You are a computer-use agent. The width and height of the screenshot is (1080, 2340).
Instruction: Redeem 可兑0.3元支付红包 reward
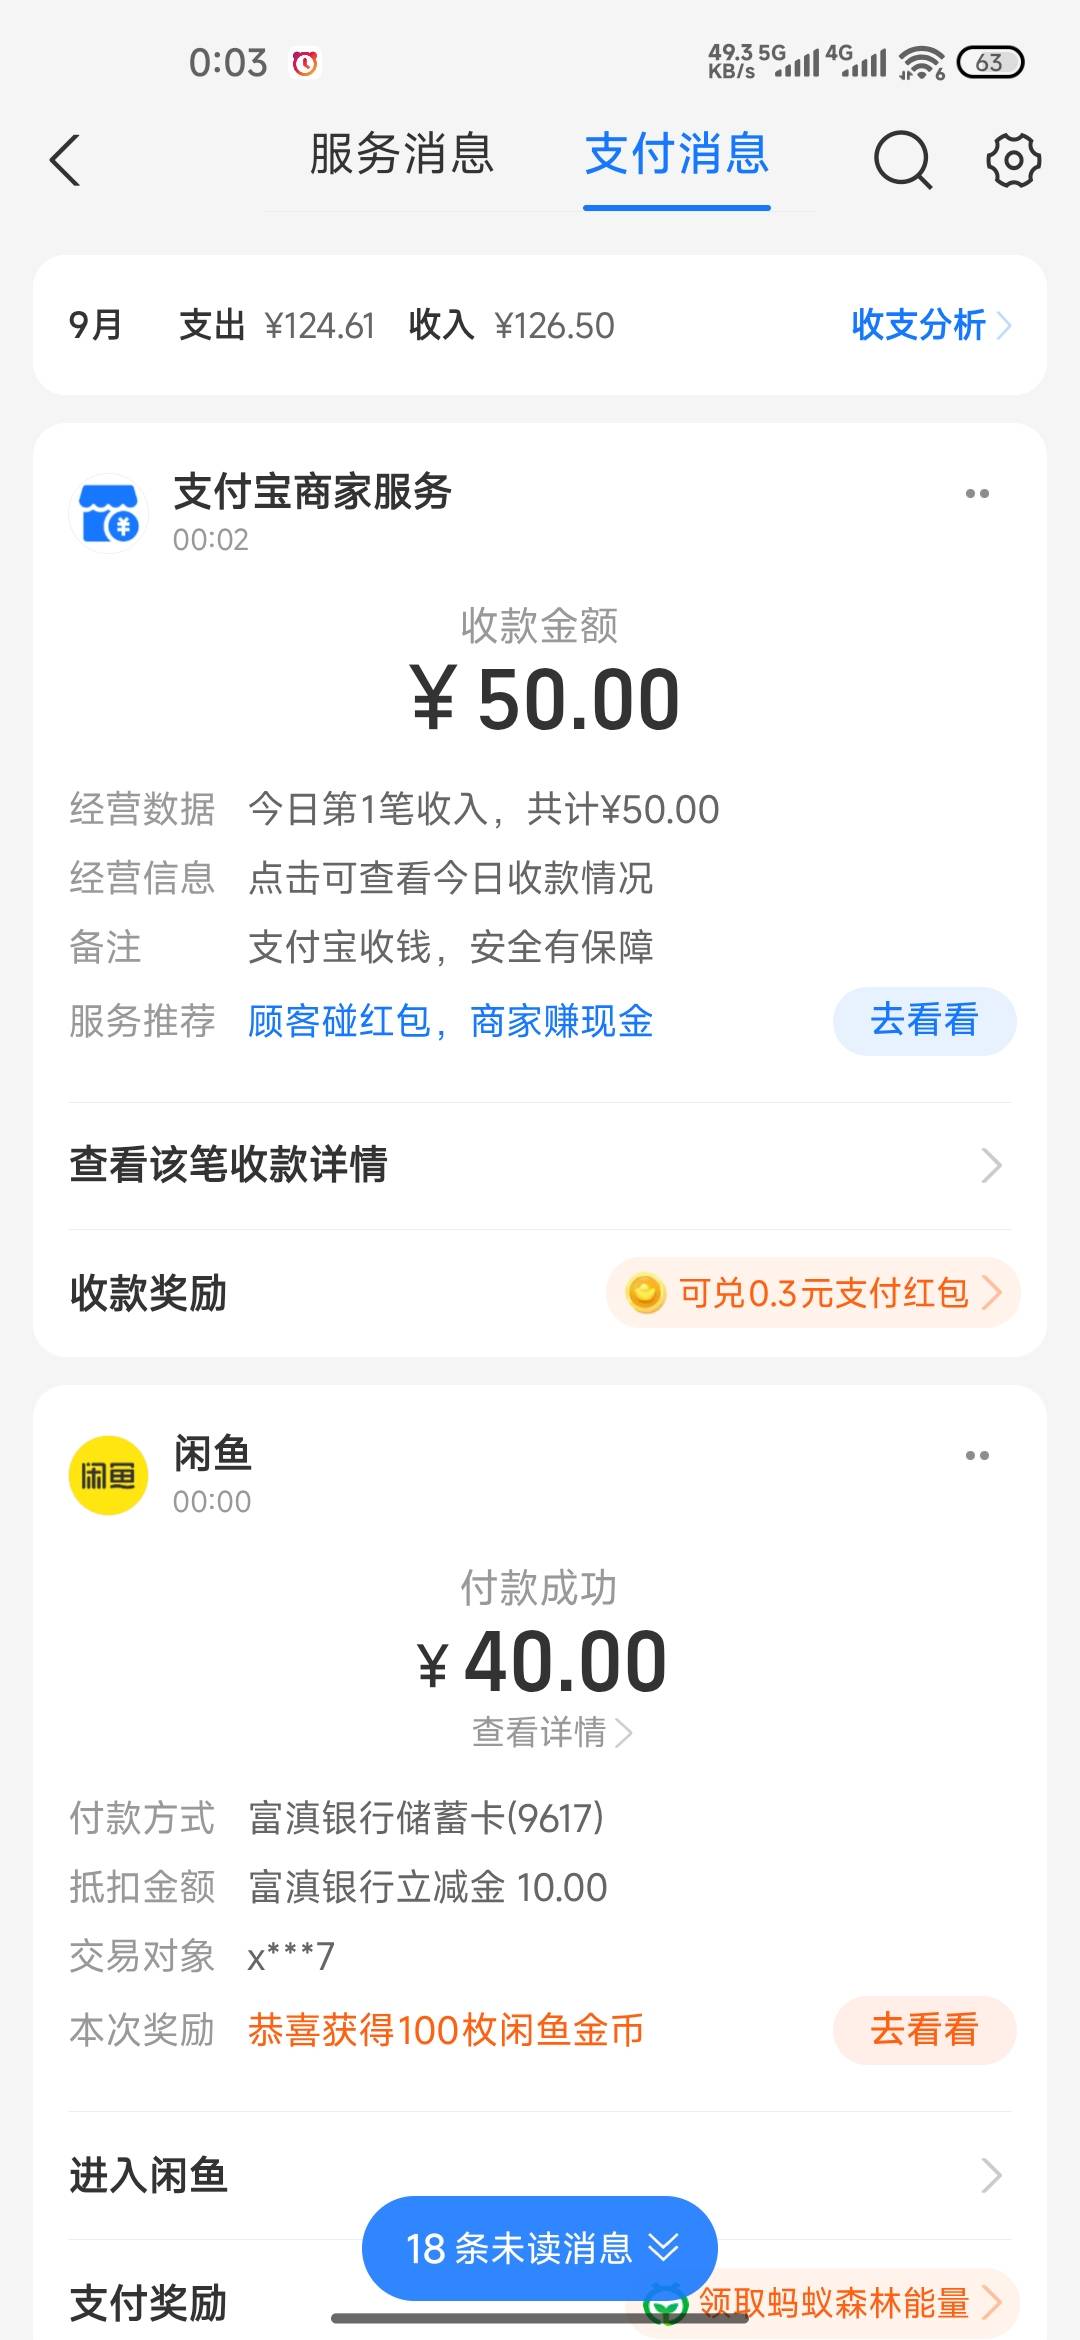pyautogui.click(x=813, y=1293)
